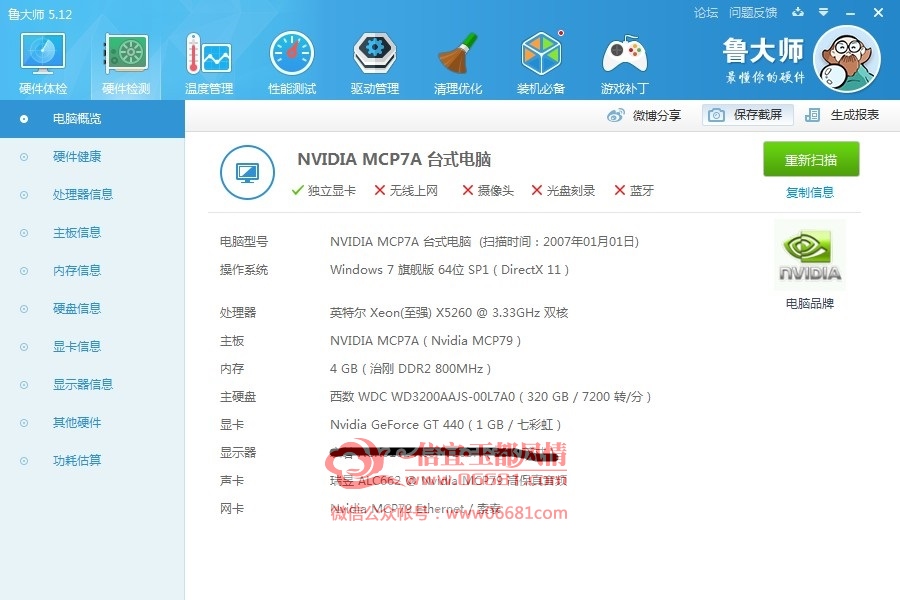
Task: Click the 处理器 row label
Action: click(238, 313)
